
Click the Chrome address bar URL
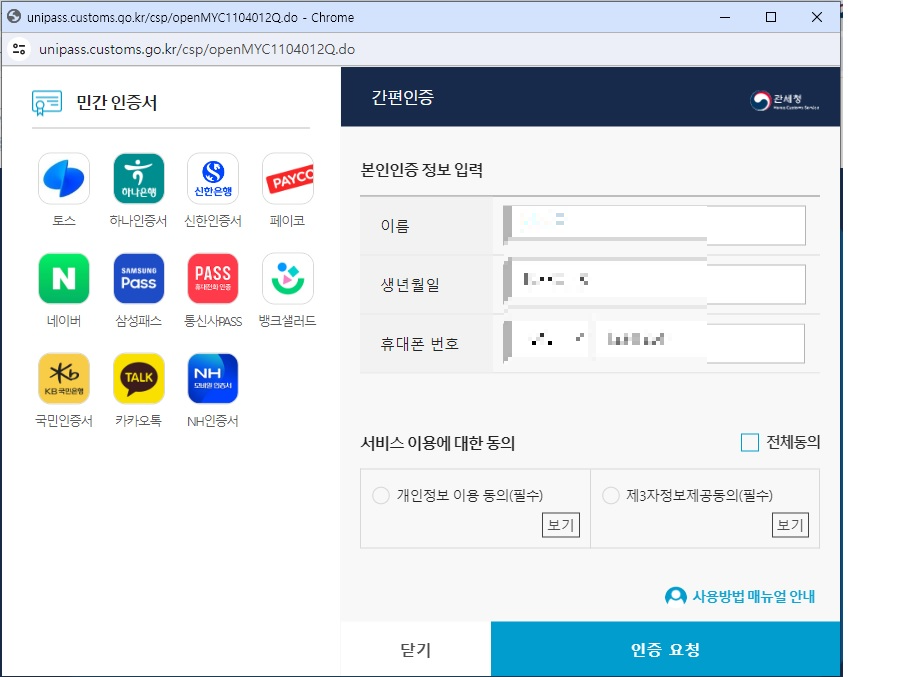click(197, 49)
